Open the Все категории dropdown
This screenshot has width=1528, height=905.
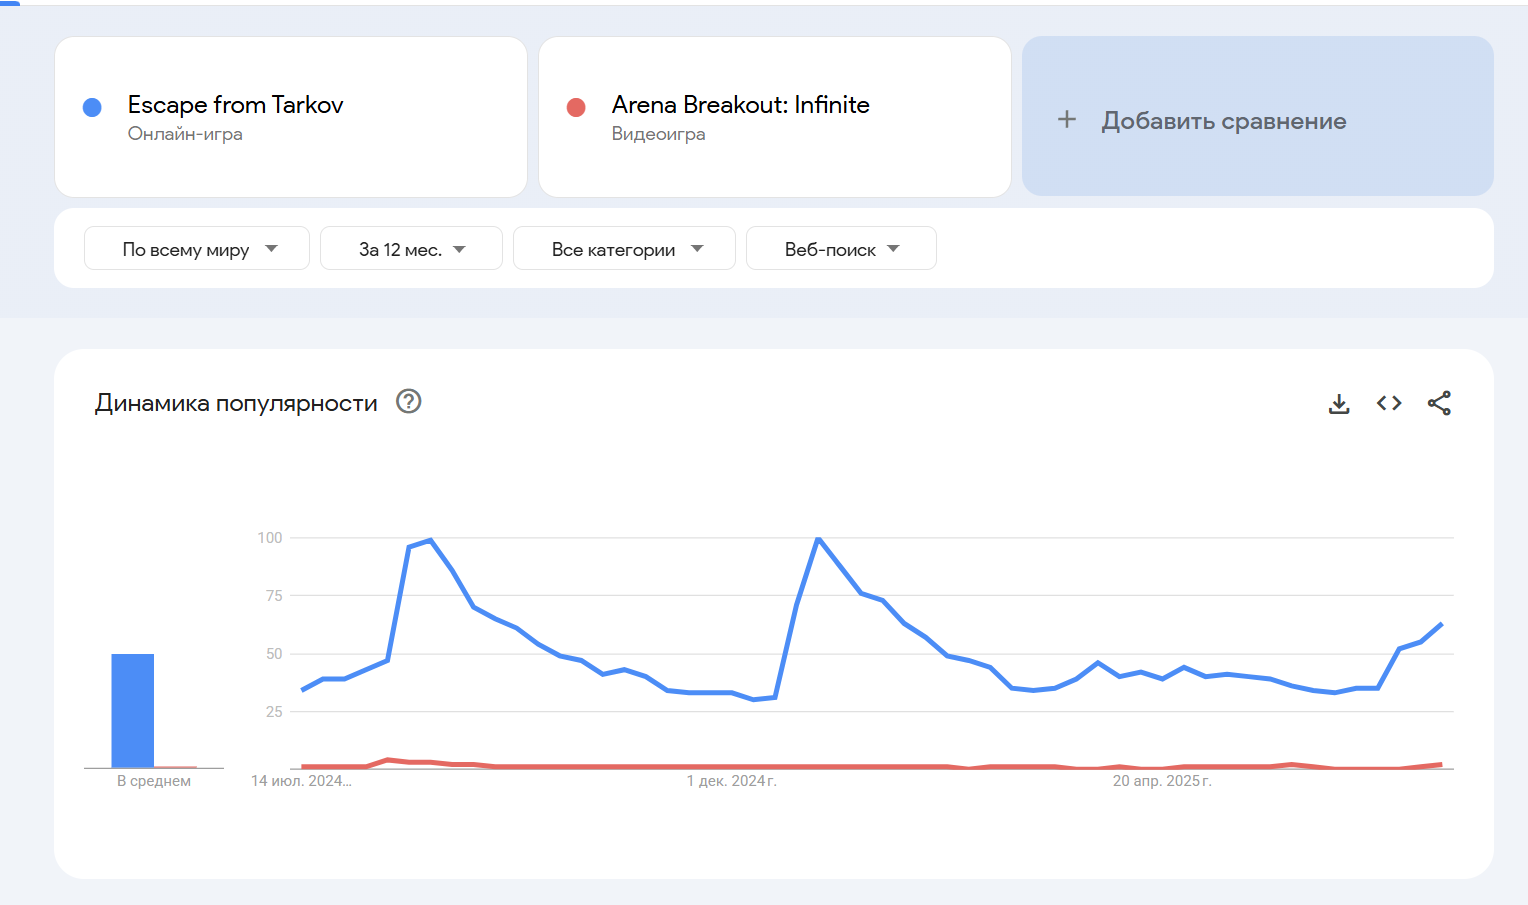pyautogui.click(x=624, y=249)
